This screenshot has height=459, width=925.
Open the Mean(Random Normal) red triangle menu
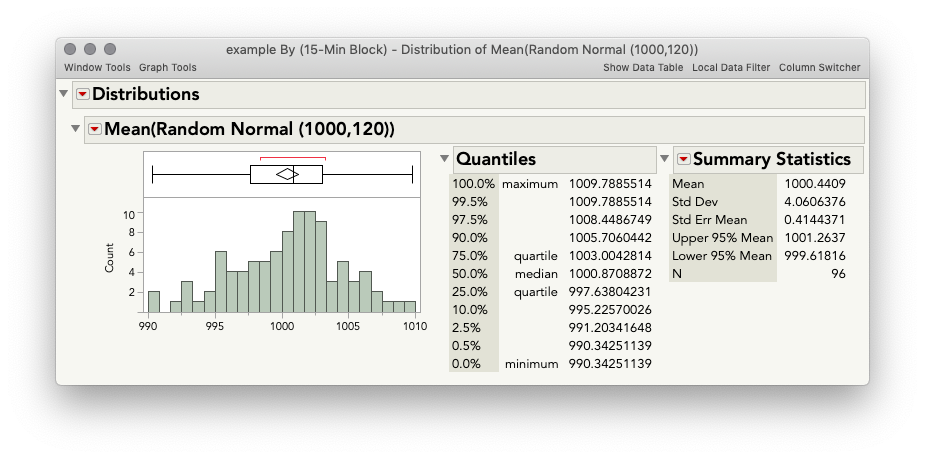[x=94, y=129]
